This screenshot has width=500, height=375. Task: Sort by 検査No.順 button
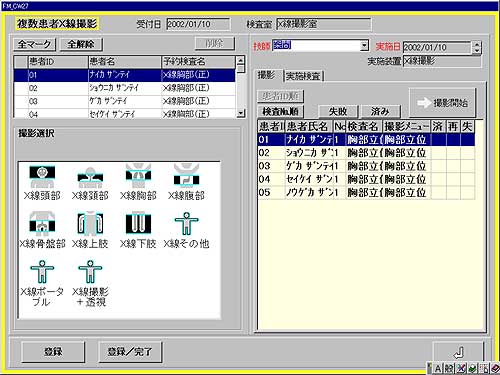(x=280, y=111)
